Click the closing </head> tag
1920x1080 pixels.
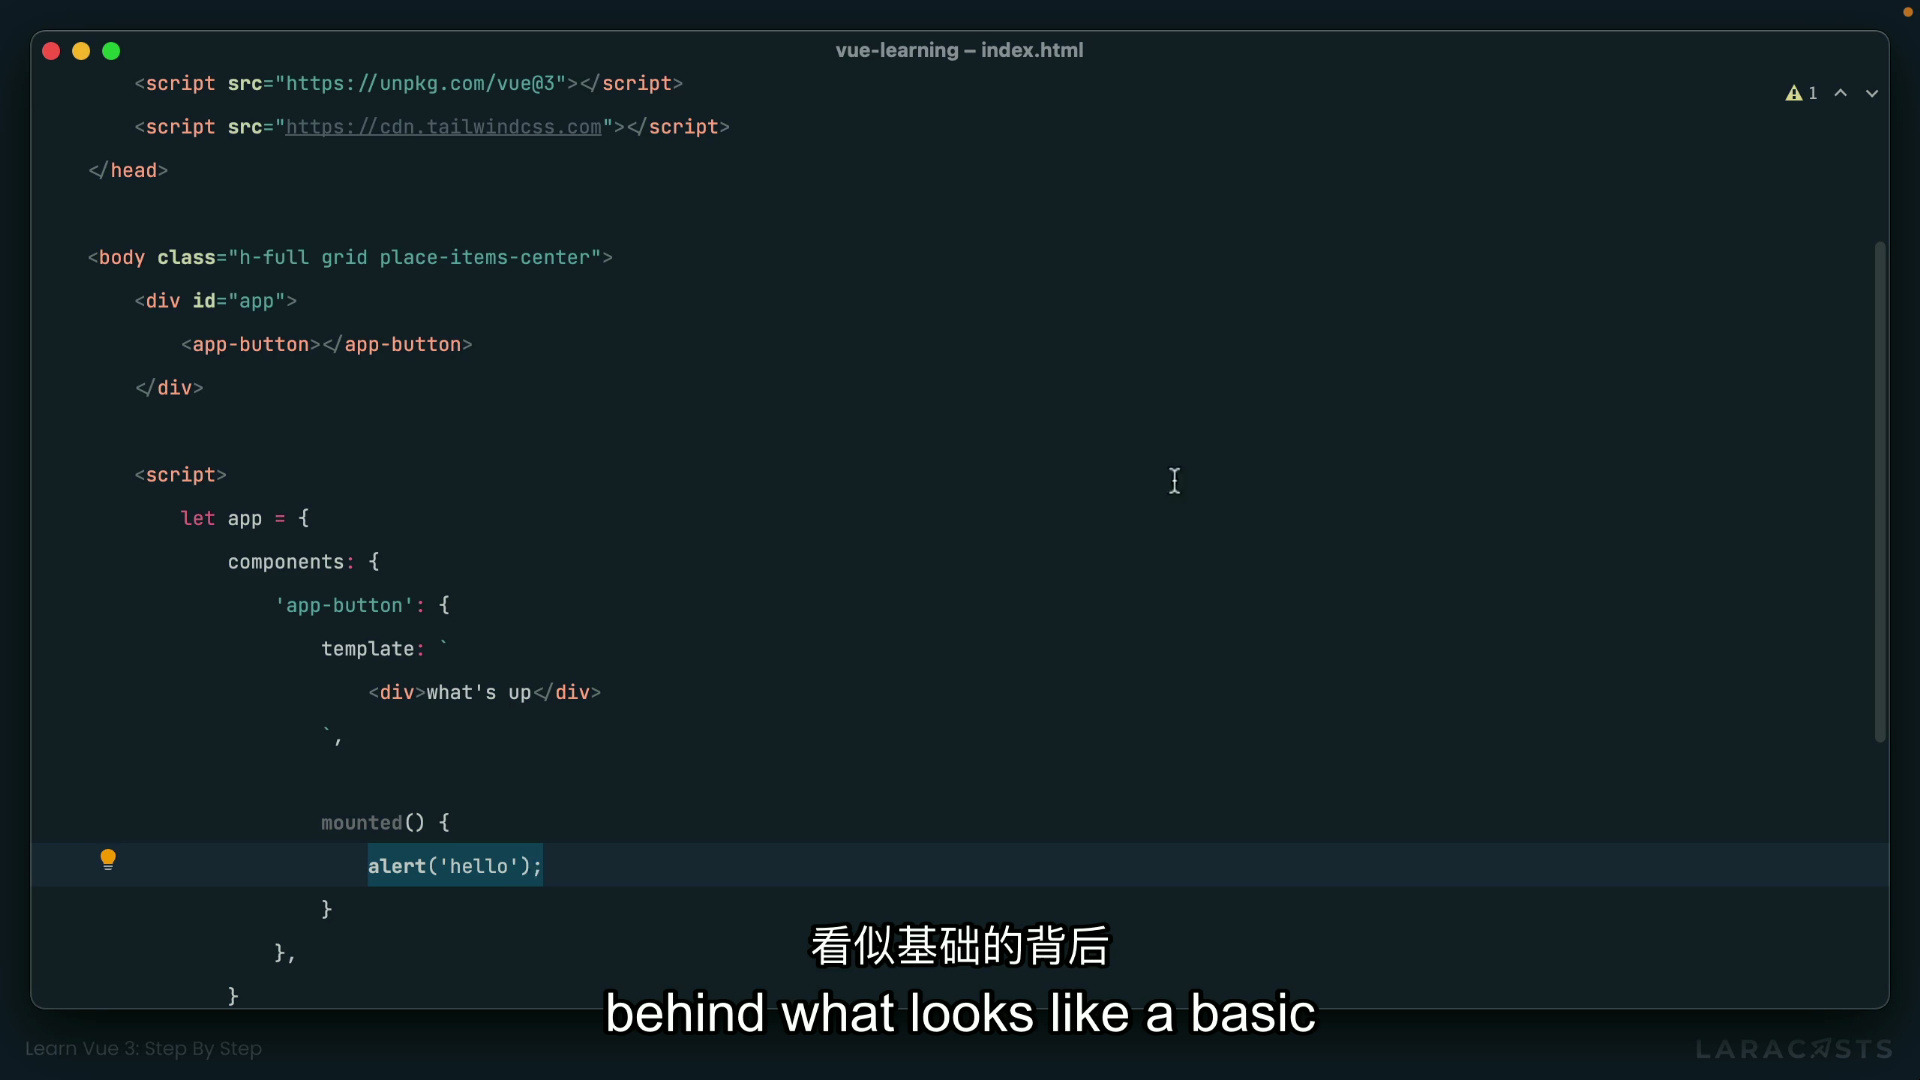128,170
